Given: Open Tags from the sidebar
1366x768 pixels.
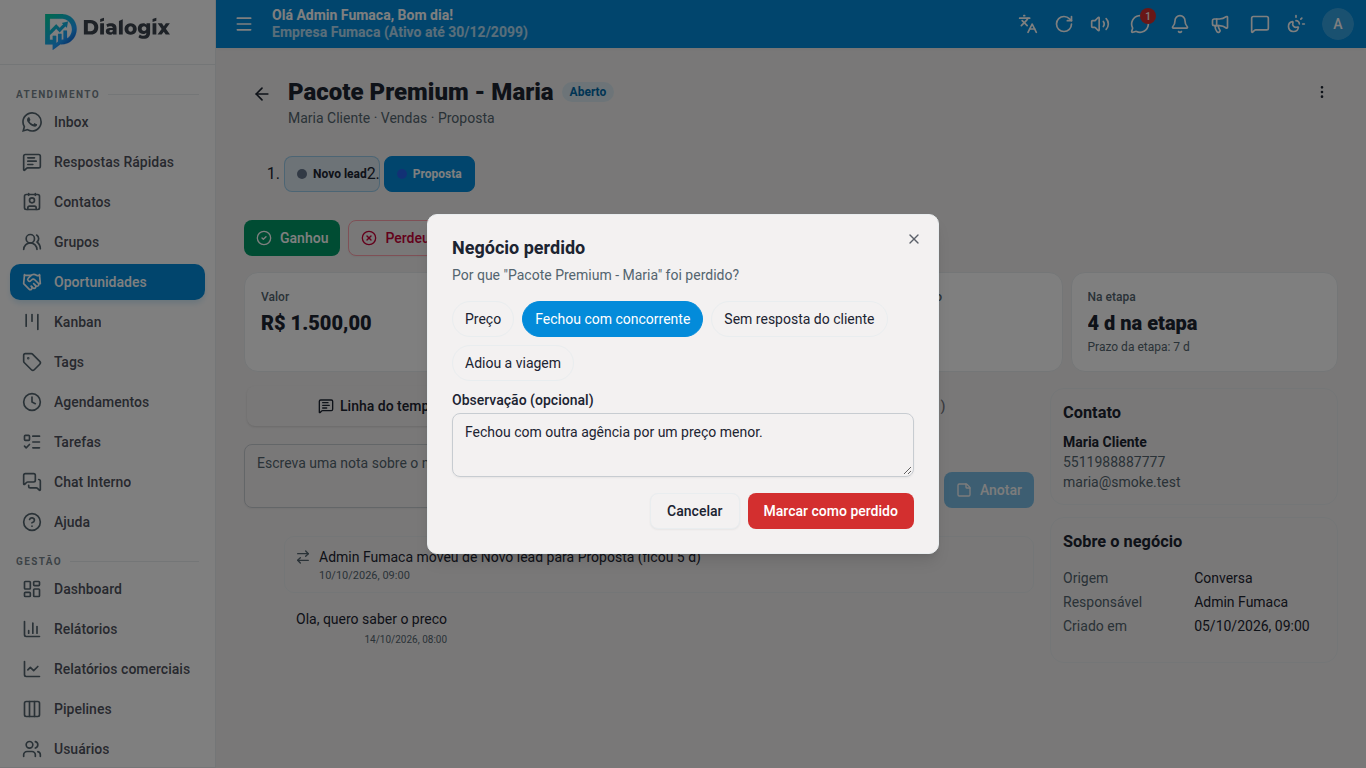Looking at the screenshot, I should tap(108, 362).
